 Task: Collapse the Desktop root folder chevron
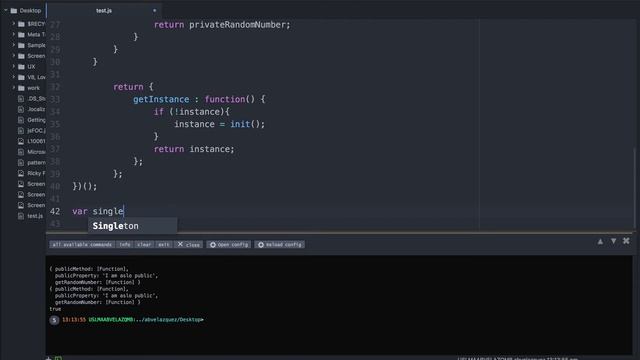point(6,11)
